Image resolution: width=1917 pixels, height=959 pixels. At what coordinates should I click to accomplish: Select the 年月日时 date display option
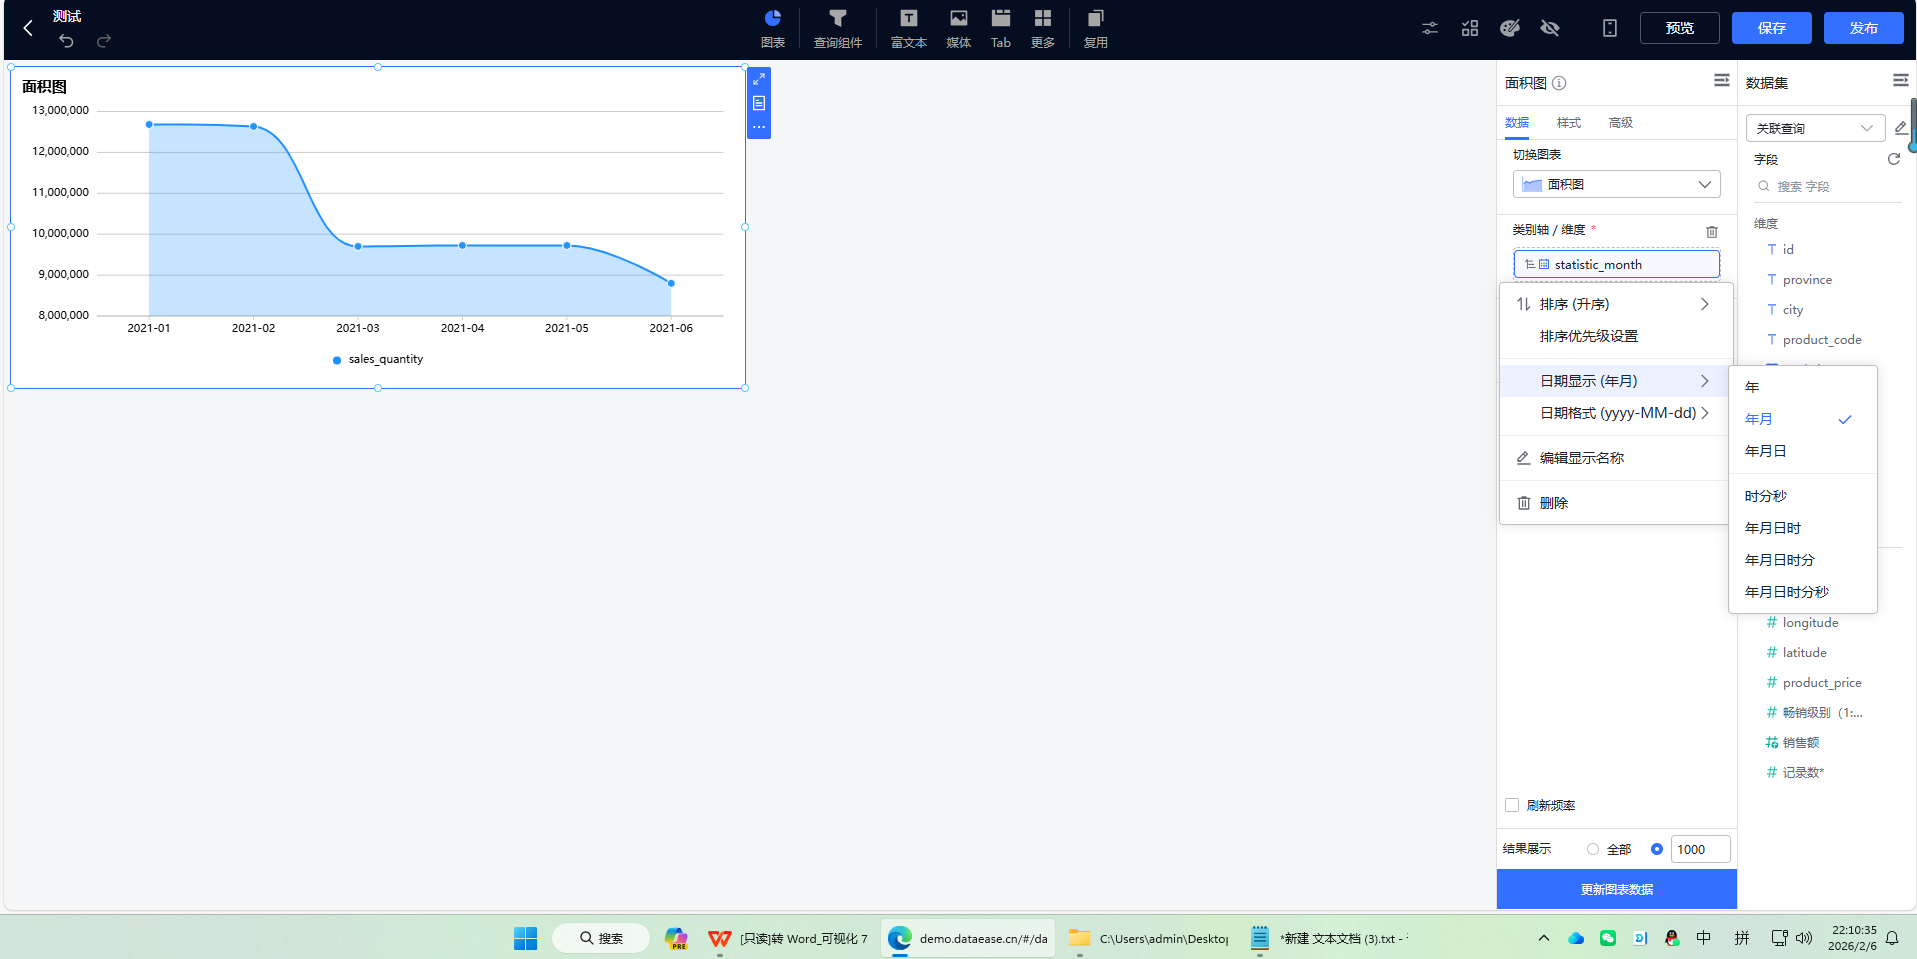click(x=1803, y=528)
